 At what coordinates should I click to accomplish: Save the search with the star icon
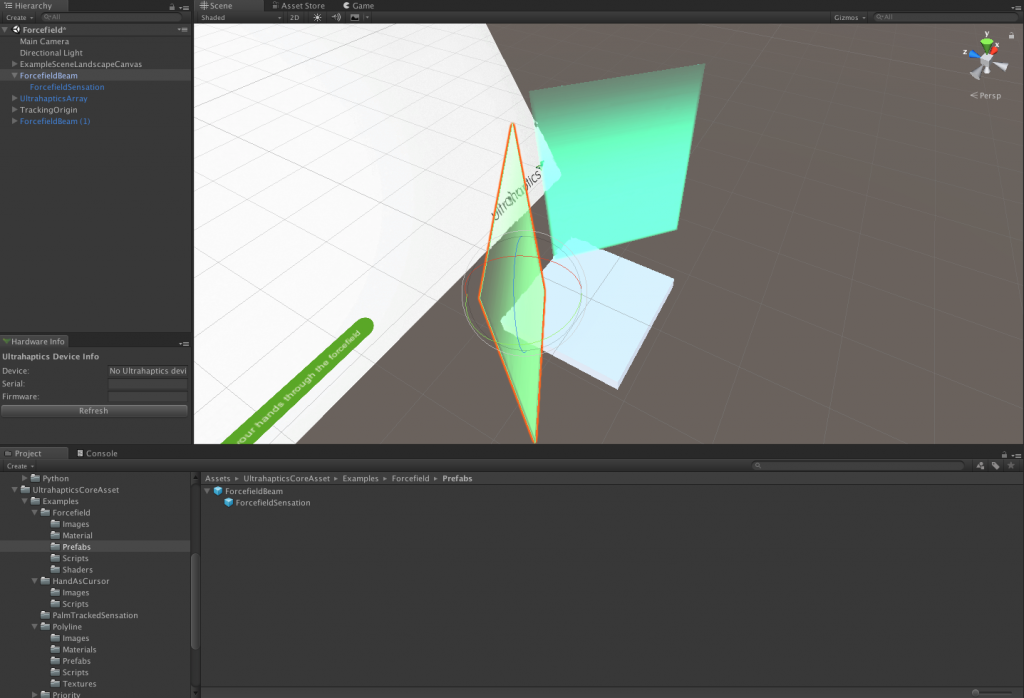click(1011, 466)
